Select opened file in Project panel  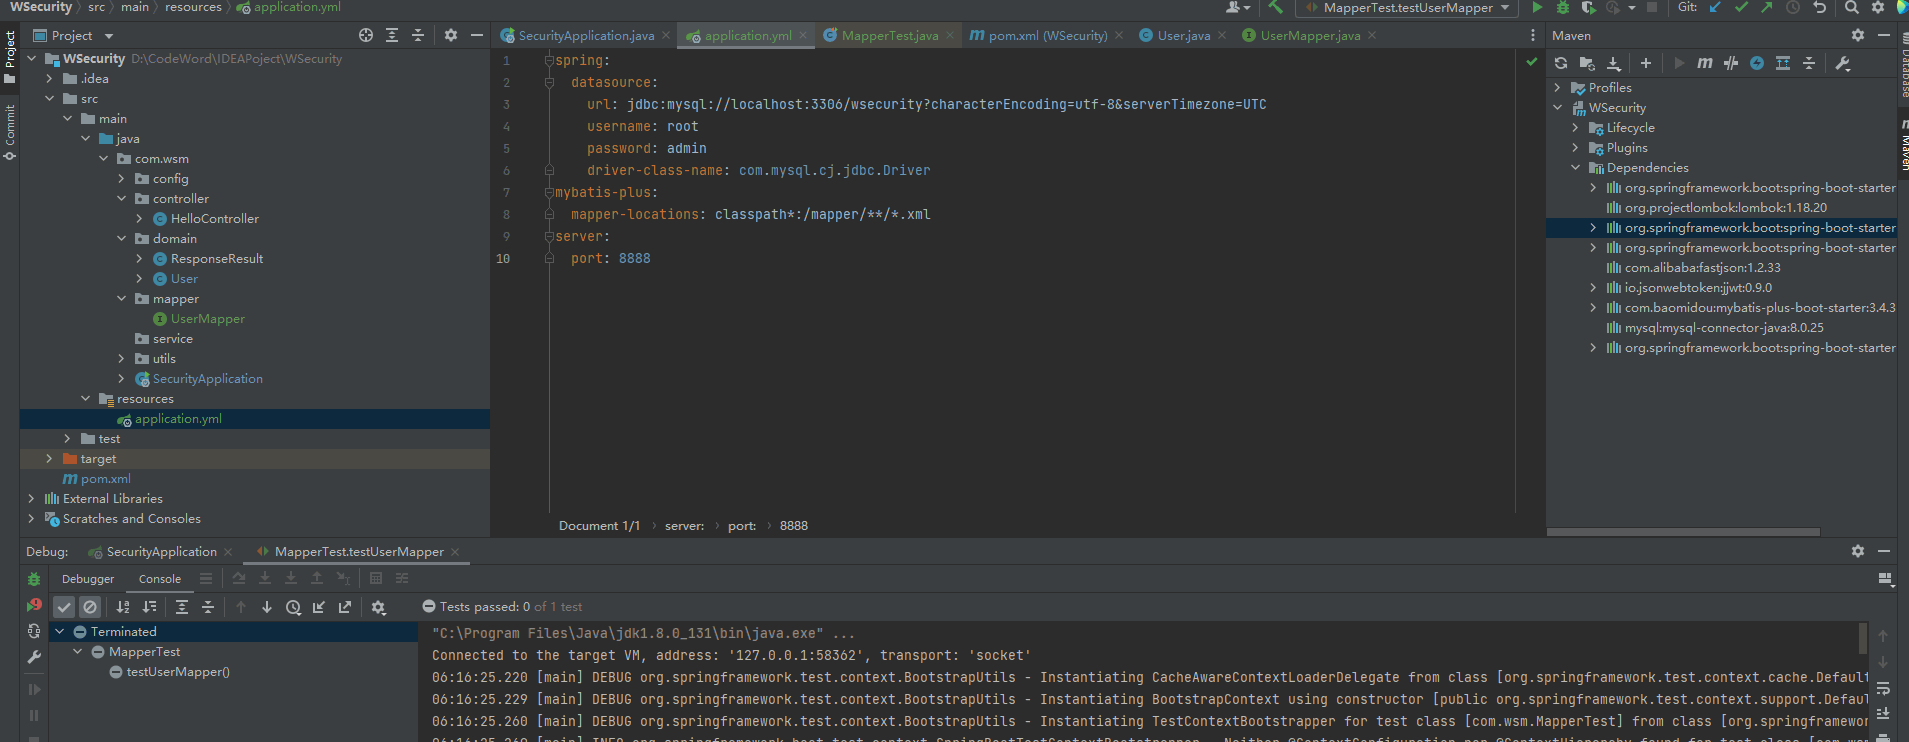[x=366, y=35]
